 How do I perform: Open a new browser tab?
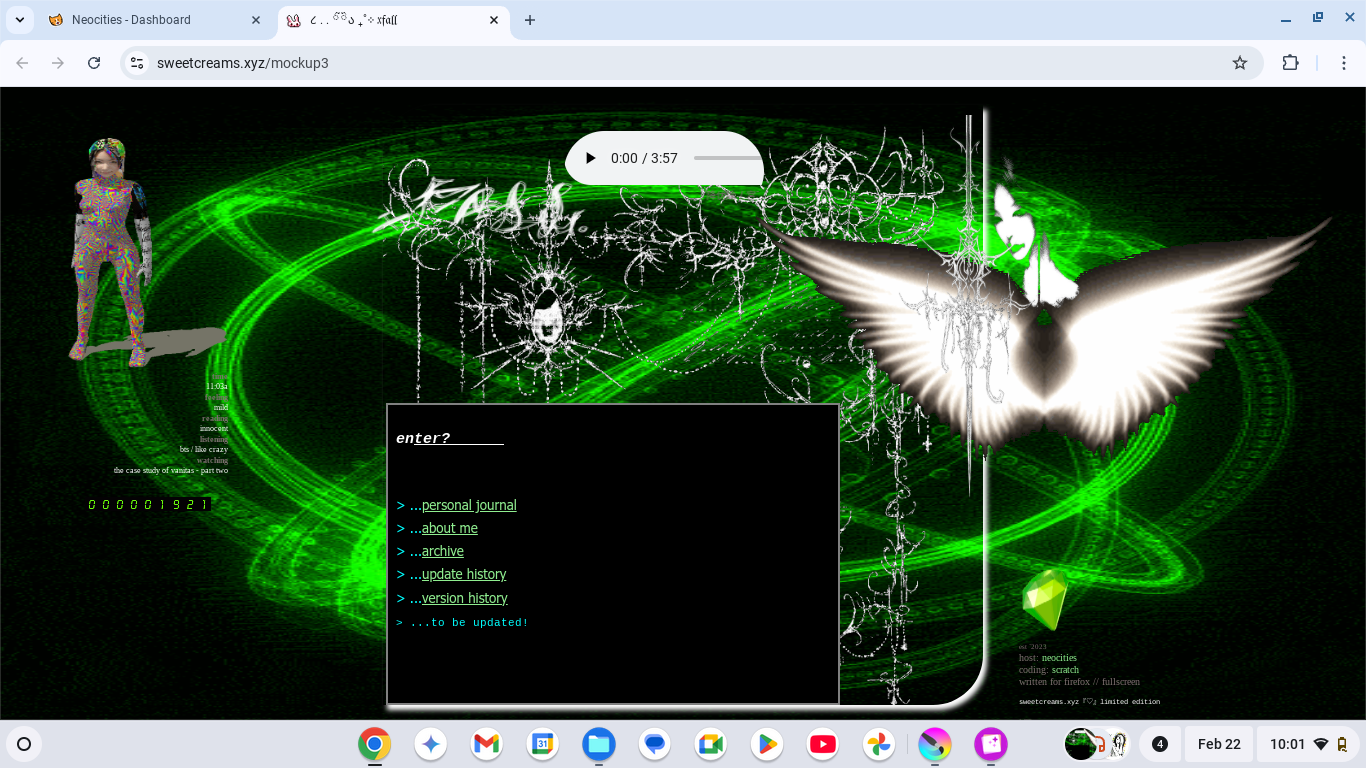coord(530,20)
